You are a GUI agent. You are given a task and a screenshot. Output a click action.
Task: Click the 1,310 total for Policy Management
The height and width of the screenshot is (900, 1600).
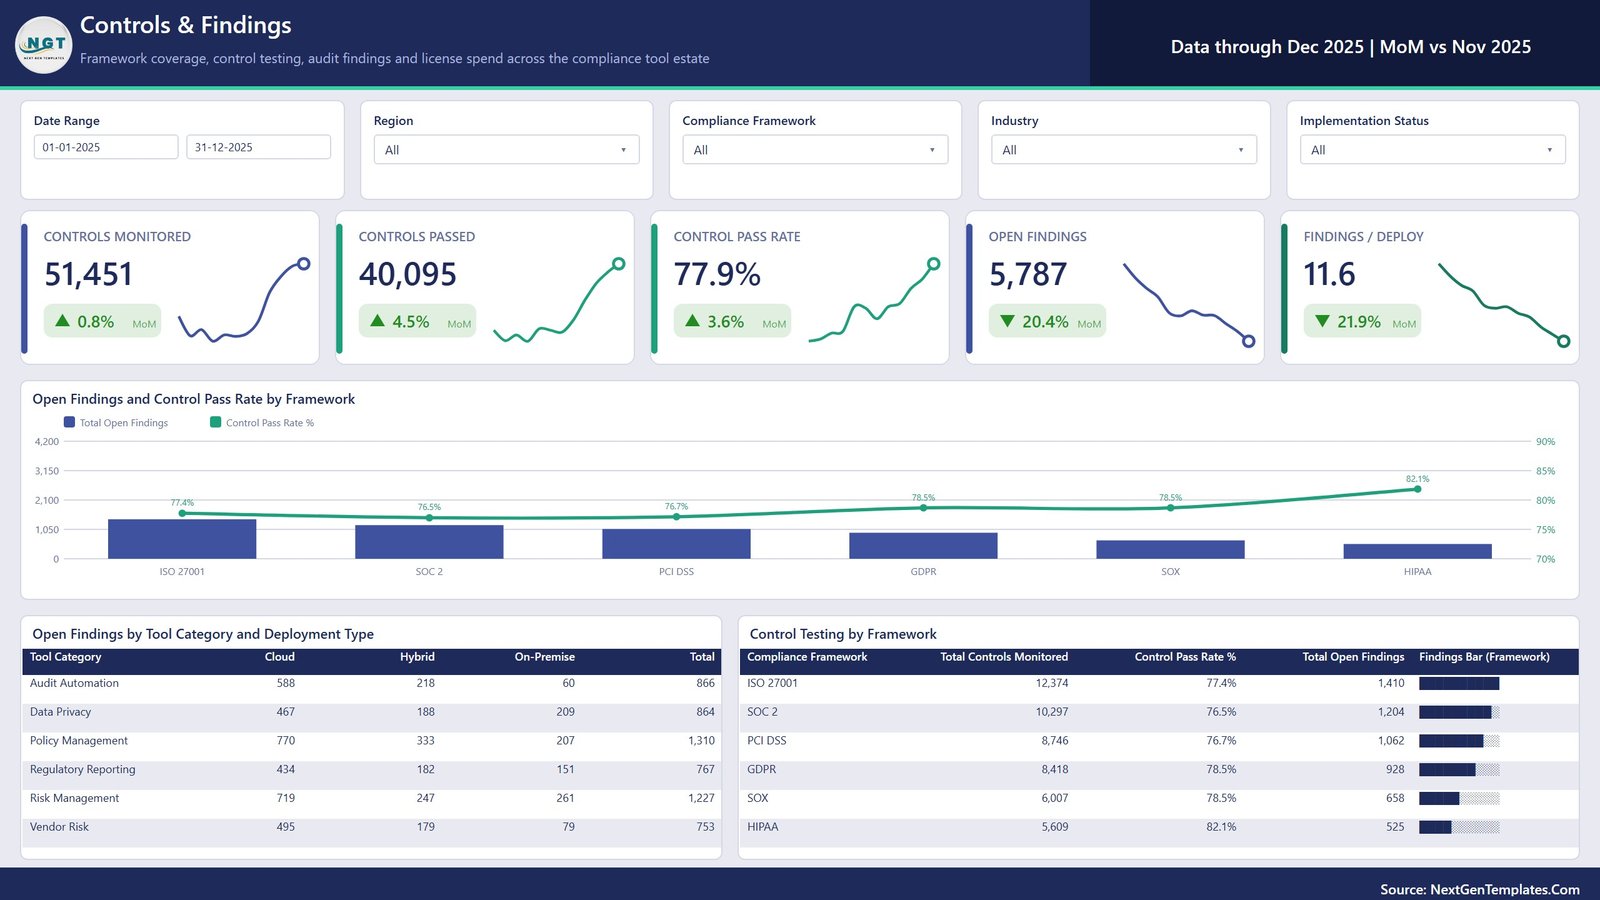pyautogui.click(x=701, y=741)
